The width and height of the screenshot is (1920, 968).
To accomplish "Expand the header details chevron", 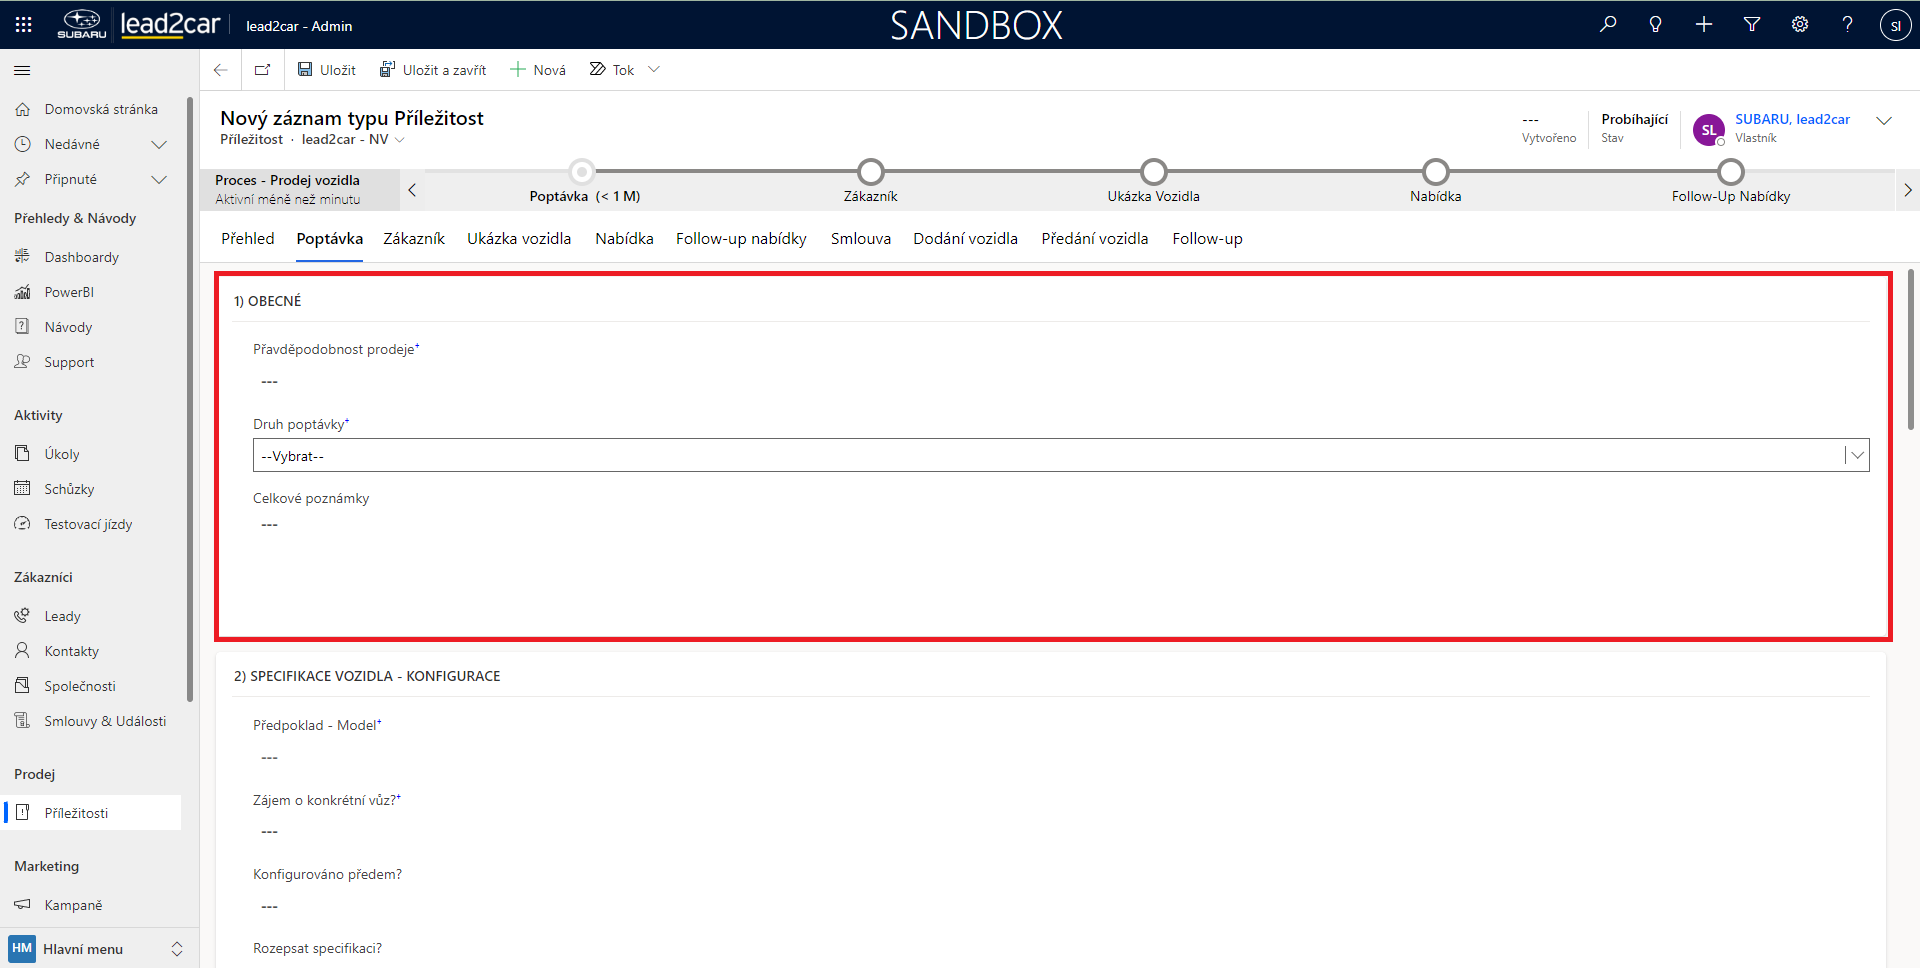I will point(1884,121).
